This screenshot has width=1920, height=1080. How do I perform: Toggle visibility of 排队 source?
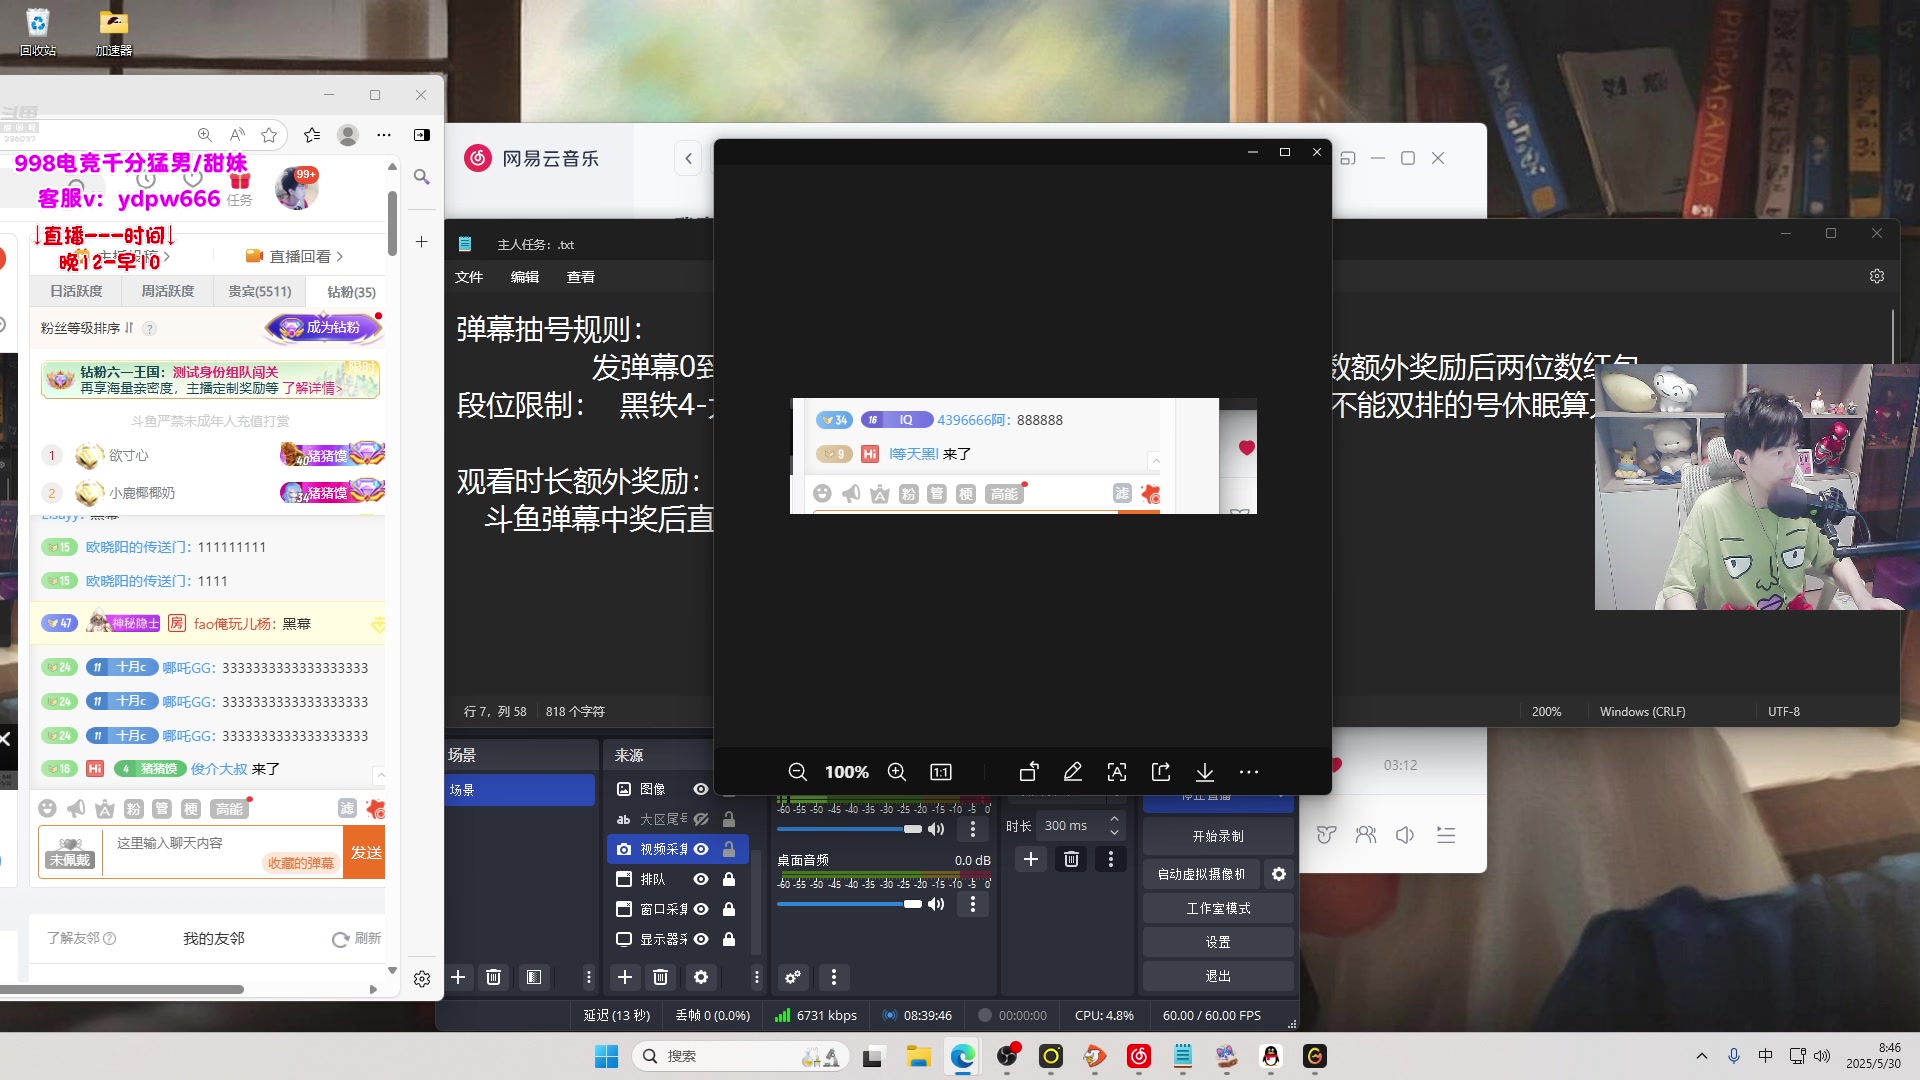coord(701,879)
